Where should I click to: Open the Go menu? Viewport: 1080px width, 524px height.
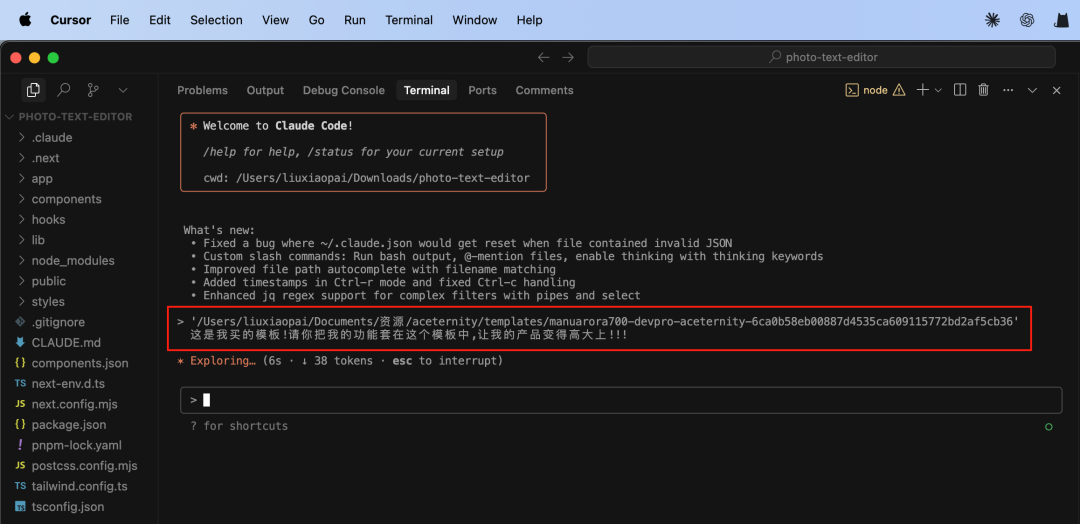click(x=317, y=20)
